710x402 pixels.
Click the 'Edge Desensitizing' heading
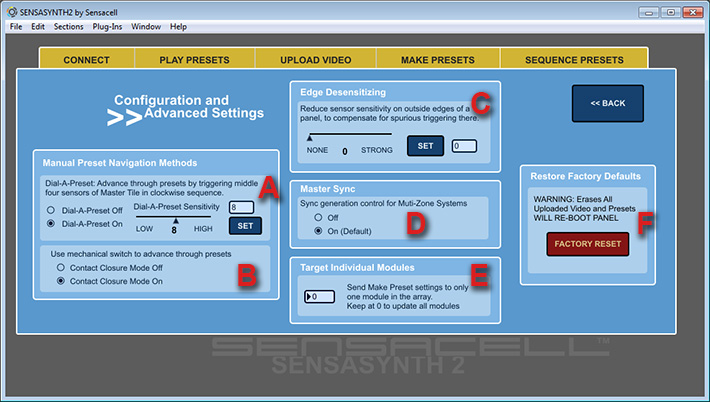(x=343, y=92)
